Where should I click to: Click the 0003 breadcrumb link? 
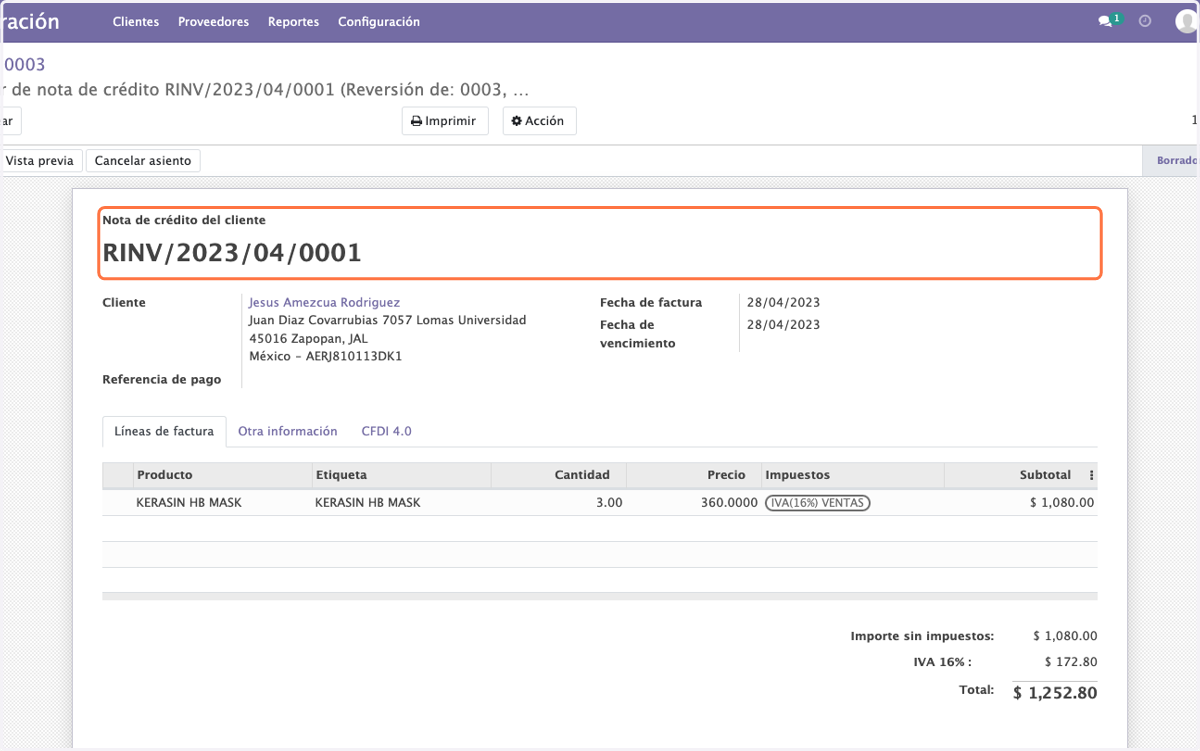point(24,65)
